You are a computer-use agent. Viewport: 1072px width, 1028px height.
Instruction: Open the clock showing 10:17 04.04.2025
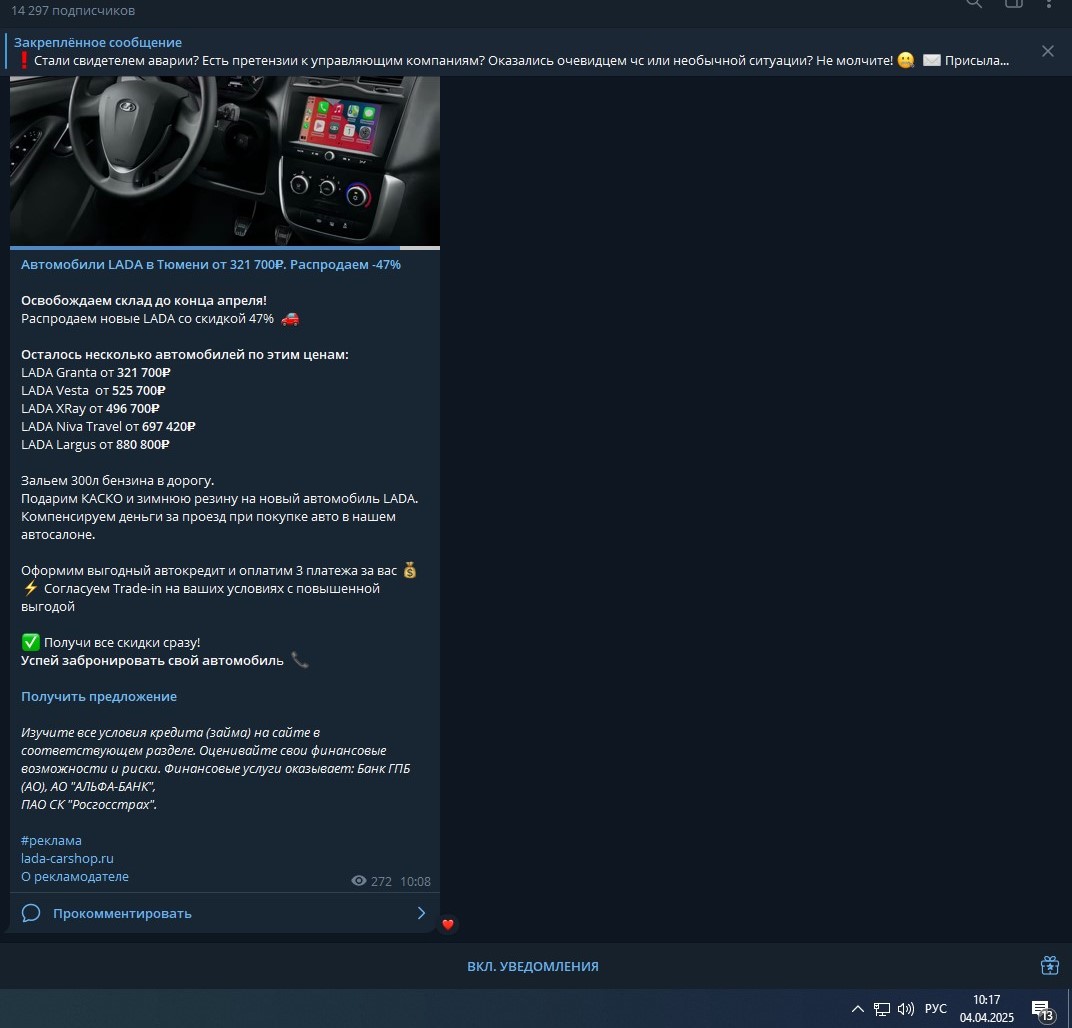click(987, 1009)
